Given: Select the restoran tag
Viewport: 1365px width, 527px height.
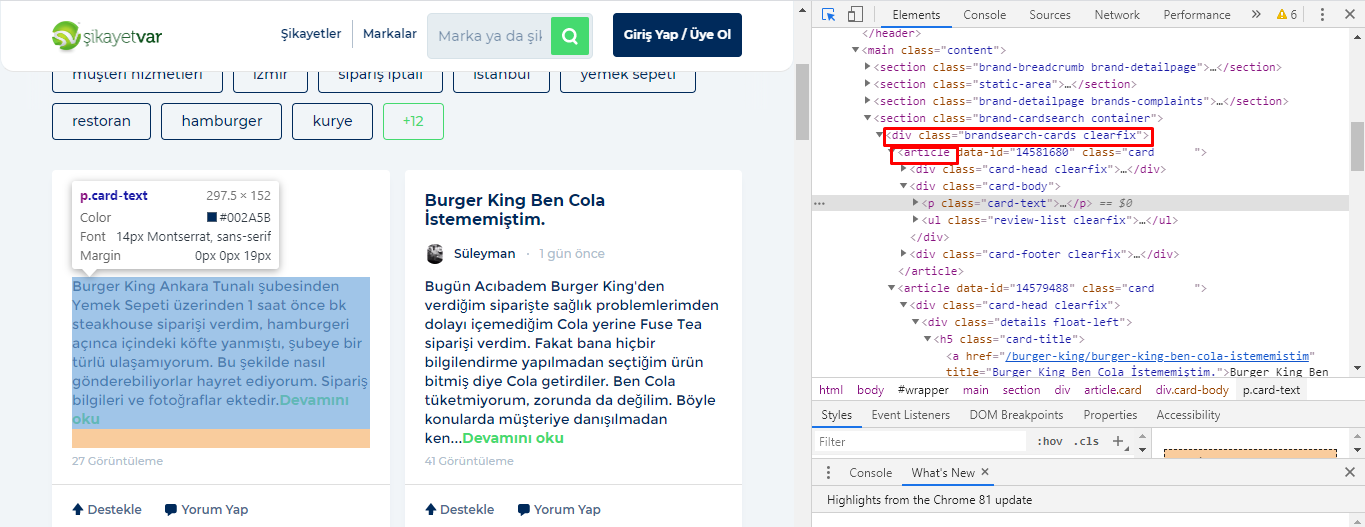Looking at the screenshot, I should (102, 121).
